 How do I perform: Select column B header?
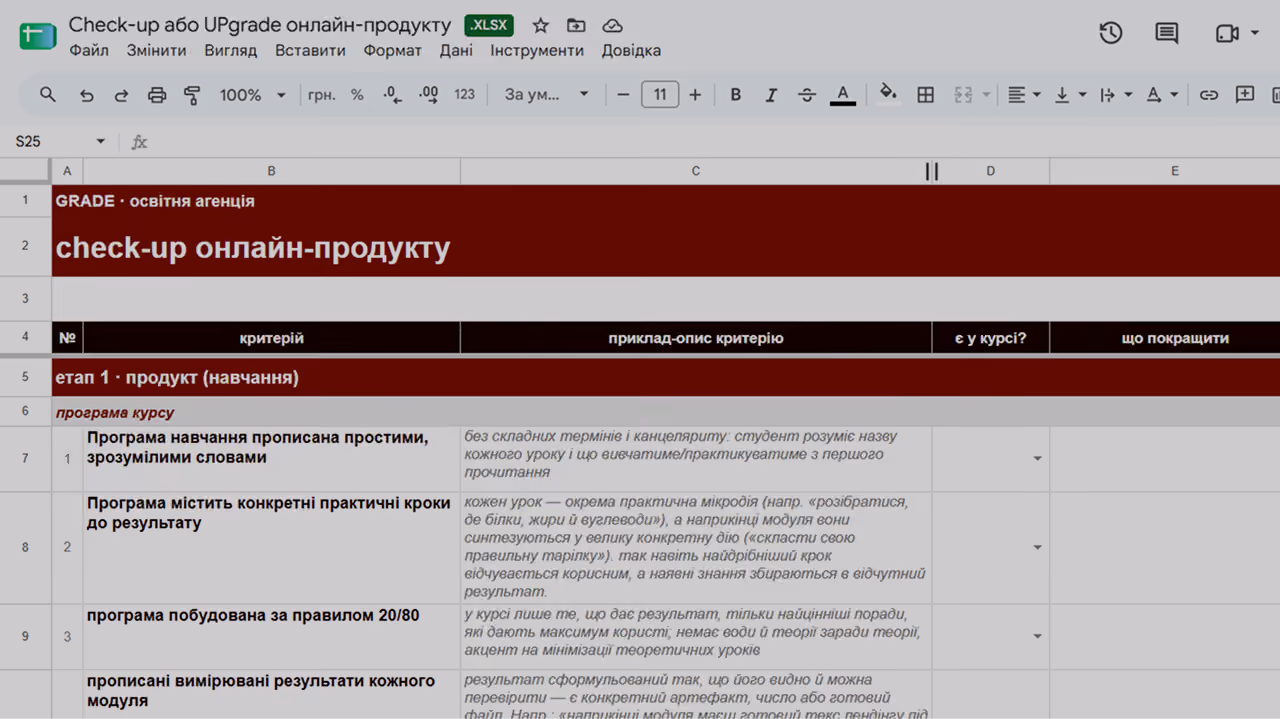pyautogui.click(x=271, y=171)
